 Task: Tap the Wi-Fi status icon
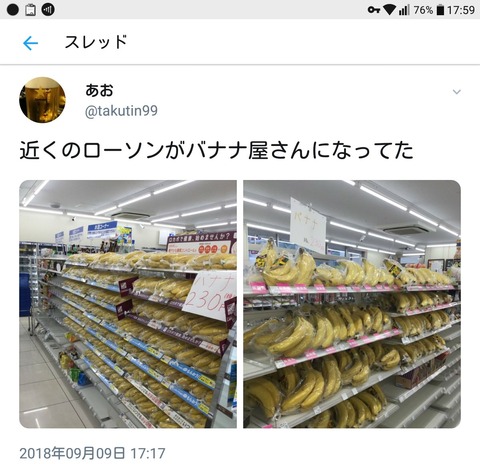click(x=389, y=10)
